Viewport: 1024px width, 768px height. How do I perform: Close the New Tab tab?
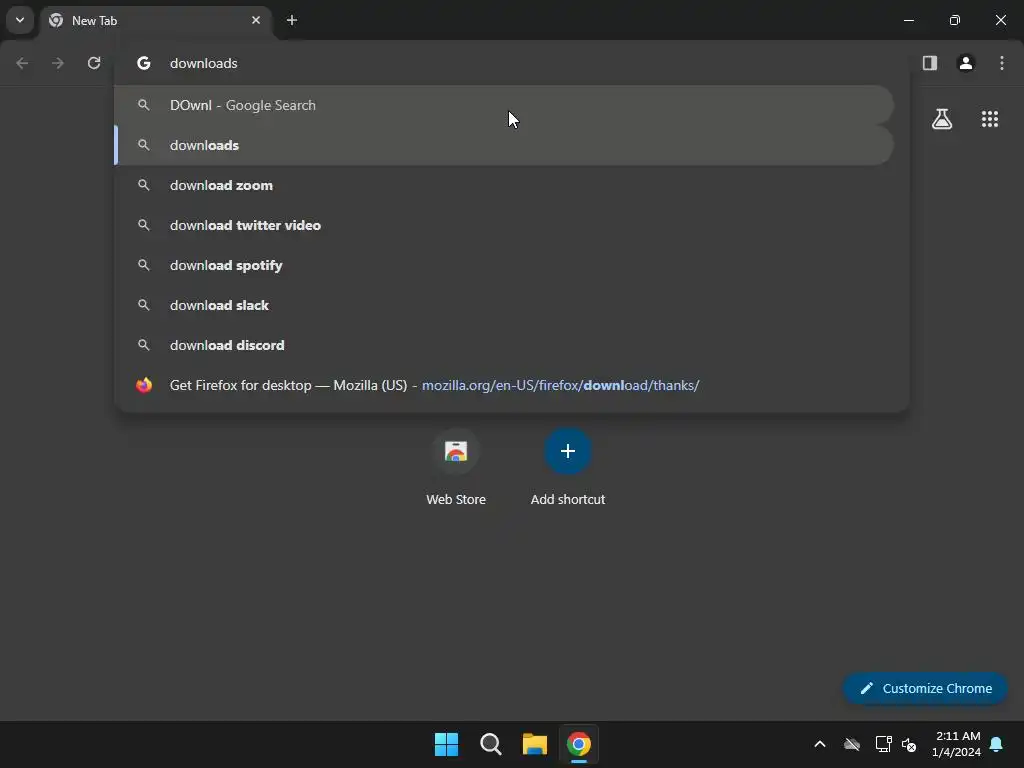coord(256,20)
